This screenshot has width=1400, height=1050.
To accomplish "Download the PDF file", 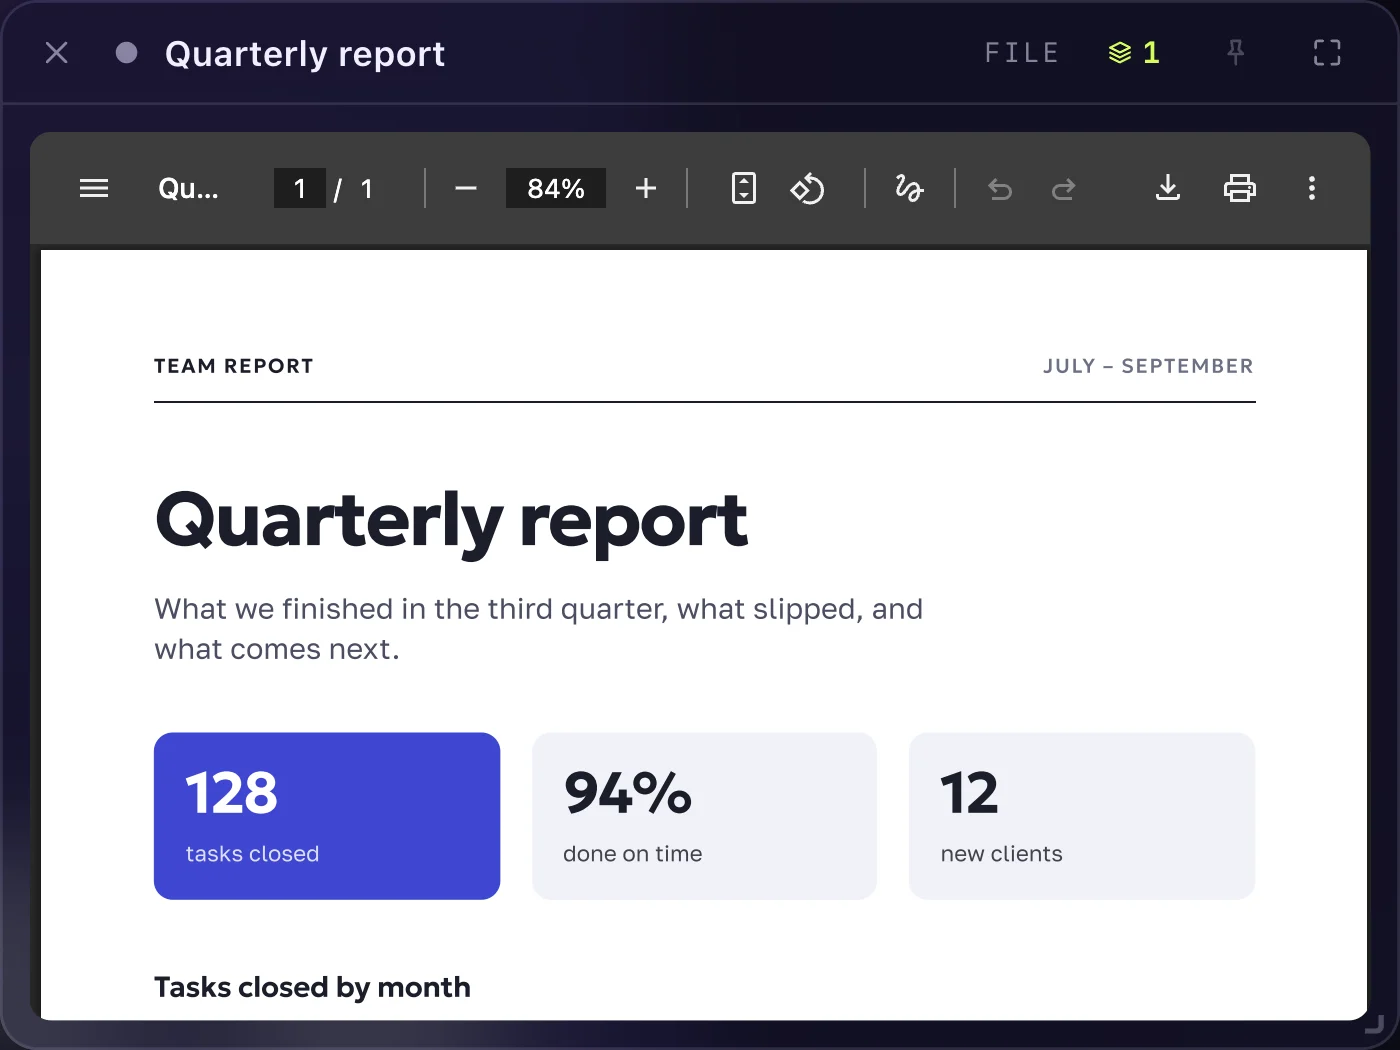I will pos(1168,188).
